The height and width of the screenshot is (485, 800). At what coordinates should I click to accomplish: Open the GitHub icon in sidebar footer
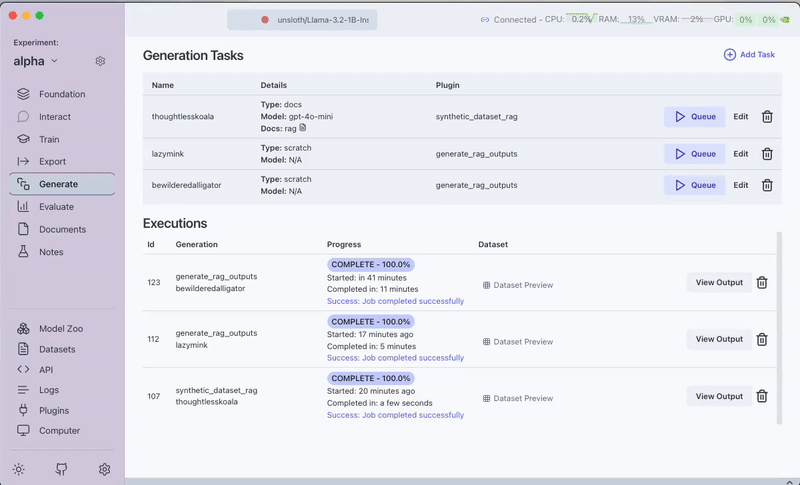click(62, 469)
